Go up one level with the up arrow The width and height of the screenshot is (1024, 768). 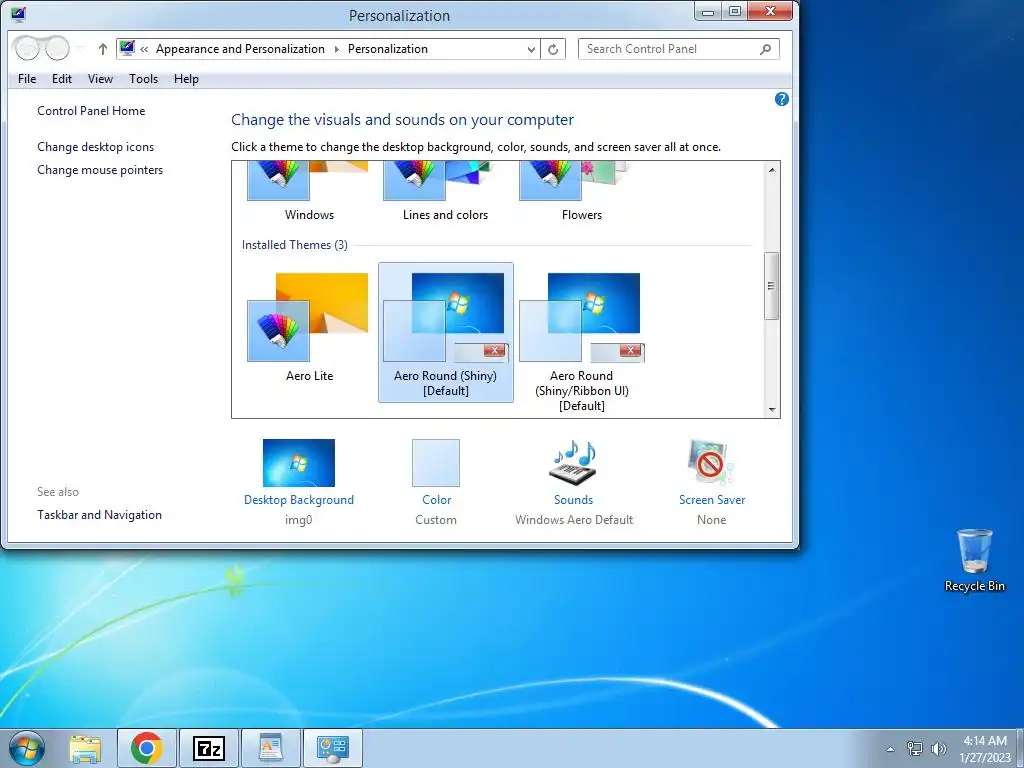coord(103,49)
